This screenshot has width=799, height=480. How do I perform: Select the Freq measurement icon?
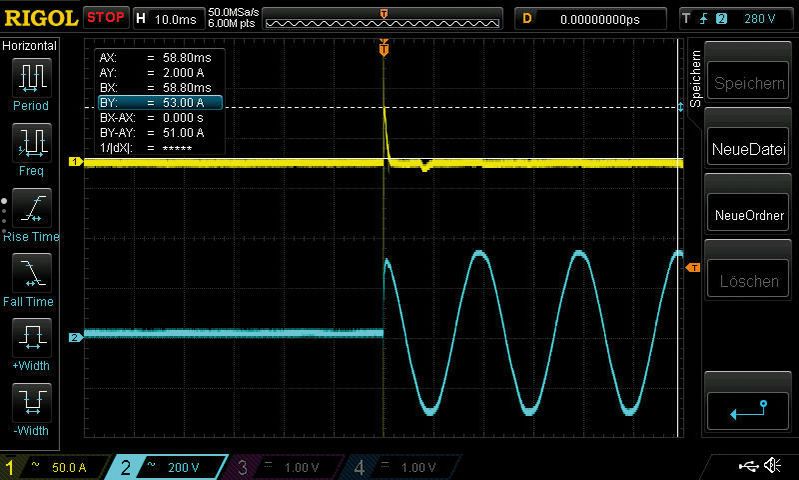click(x=30, y=146)
